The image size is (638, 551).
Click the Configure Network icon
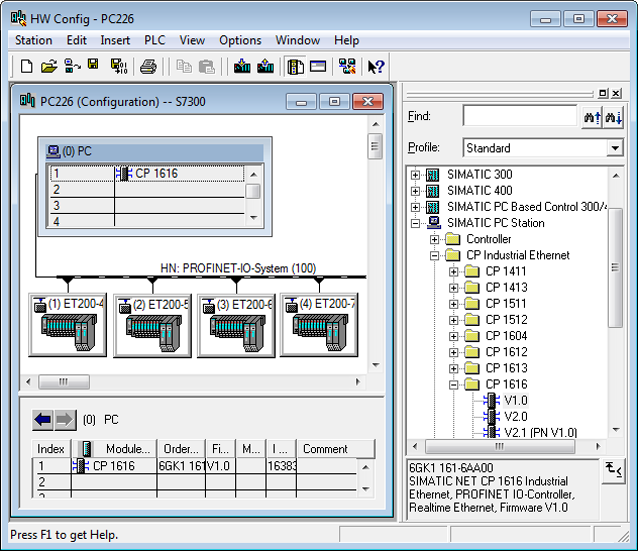[347, 67]
